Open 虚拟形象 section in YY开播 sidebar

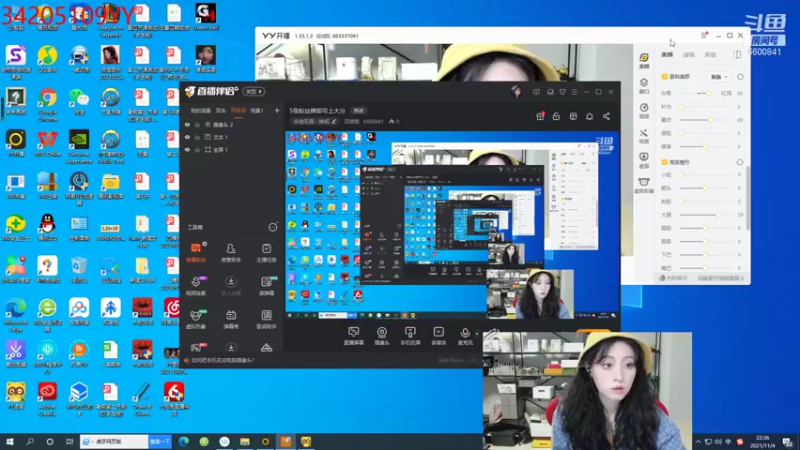pos(644,185)
